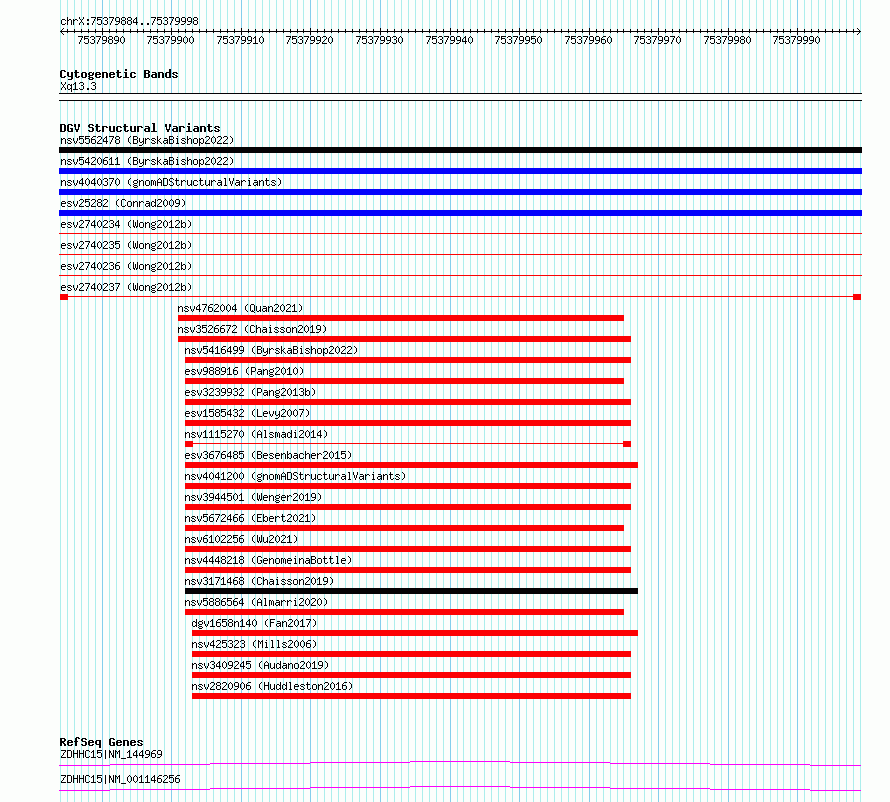890x802 pixels.
Task: Click the left end block of nsv1115270
Action: coord(189,444)
